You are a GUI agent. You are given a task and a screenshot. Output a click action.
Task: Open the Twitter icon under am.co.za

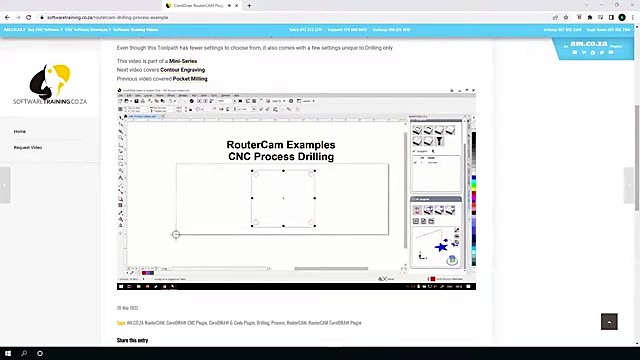point(602,53)
